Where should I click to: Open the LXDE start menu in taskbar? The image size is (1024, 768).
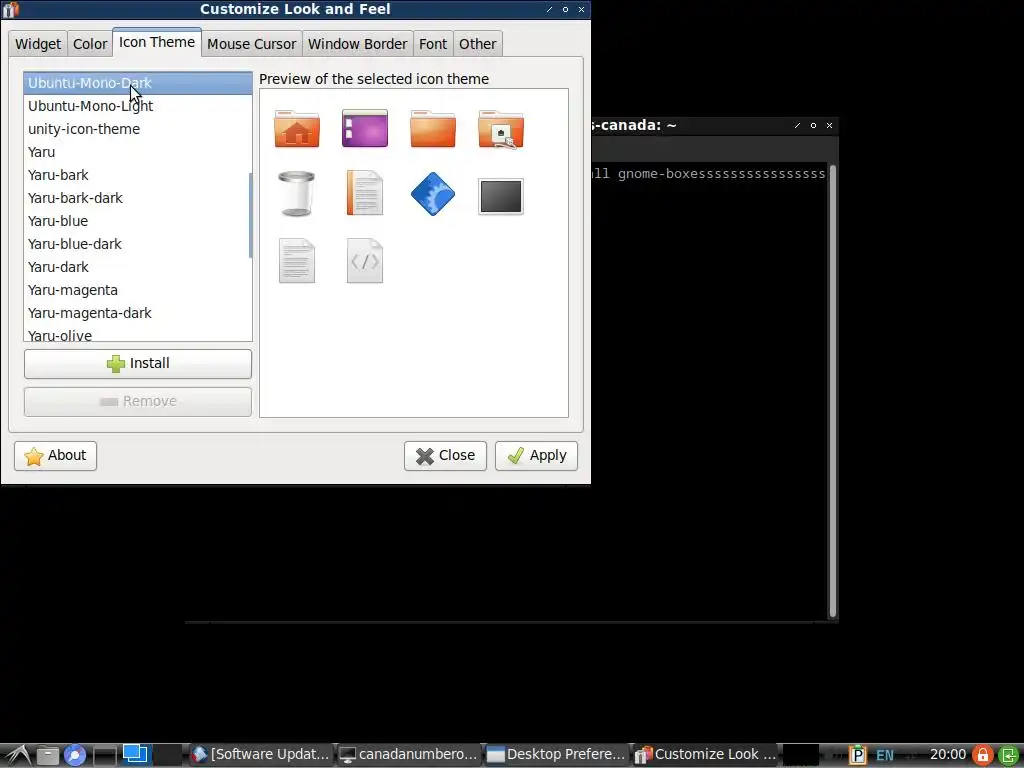17,754
